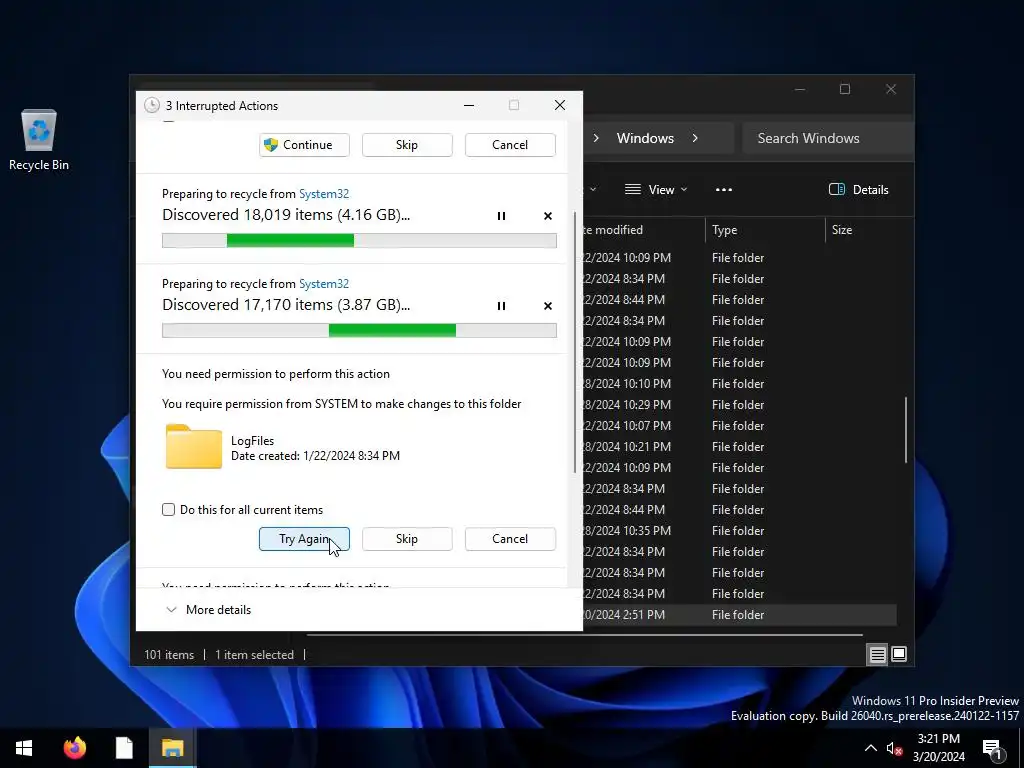Viewport: 1024px width, 768px height.
Task: Maximize the File Explorer window
Action: [845, 89]
